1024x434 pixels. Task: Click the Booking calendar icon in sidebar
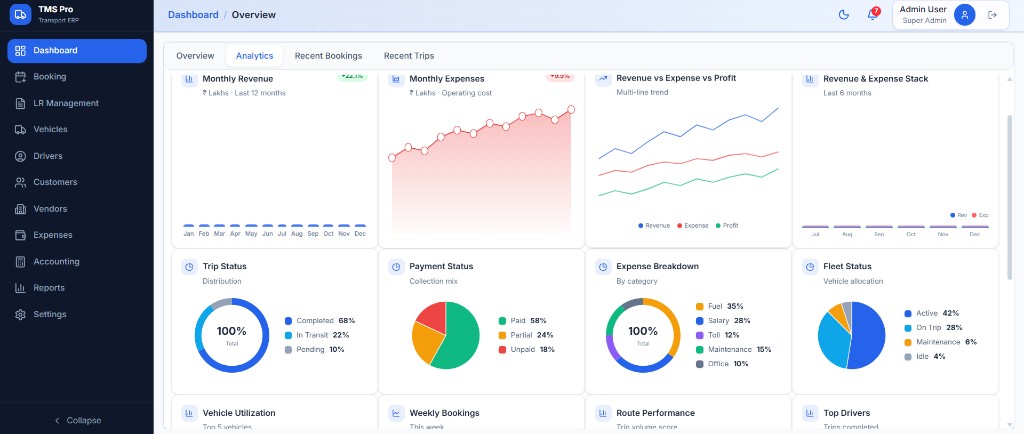(x=20, y=77)
